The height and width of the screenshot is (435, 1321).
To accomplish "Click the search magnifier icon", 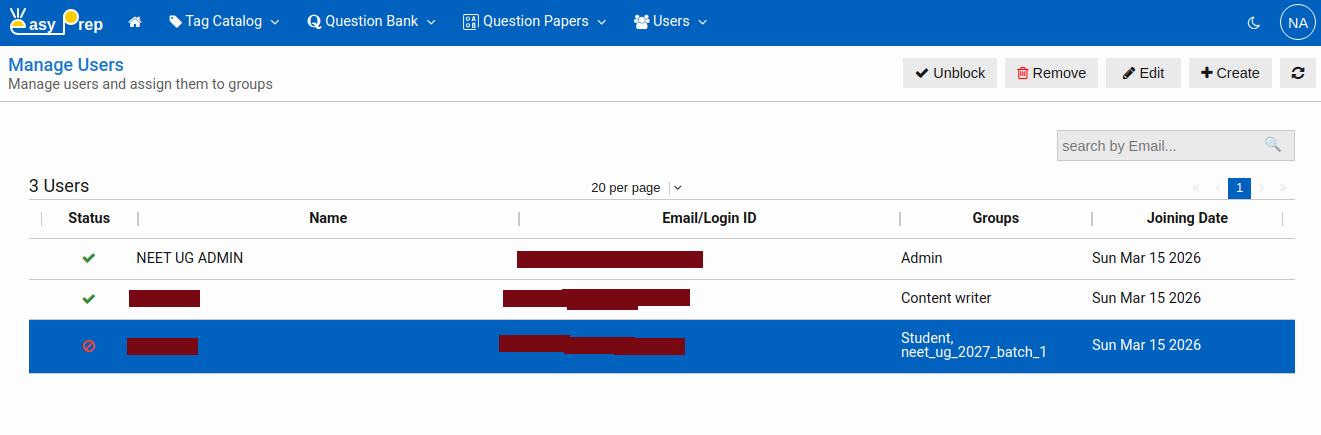I will [x=1272, y=145].
